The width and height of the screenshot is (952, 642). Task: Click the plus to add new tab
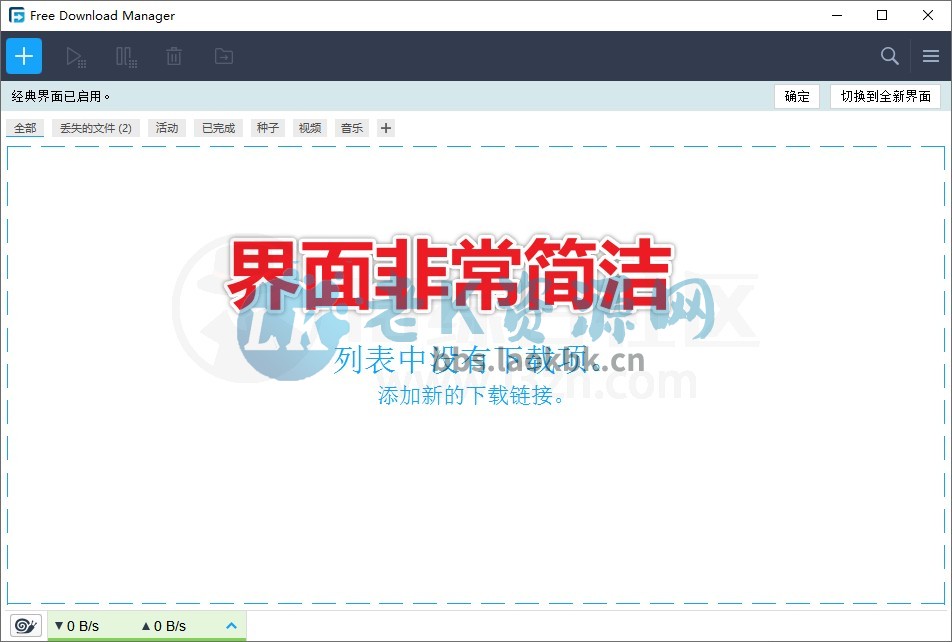[385, 127]
